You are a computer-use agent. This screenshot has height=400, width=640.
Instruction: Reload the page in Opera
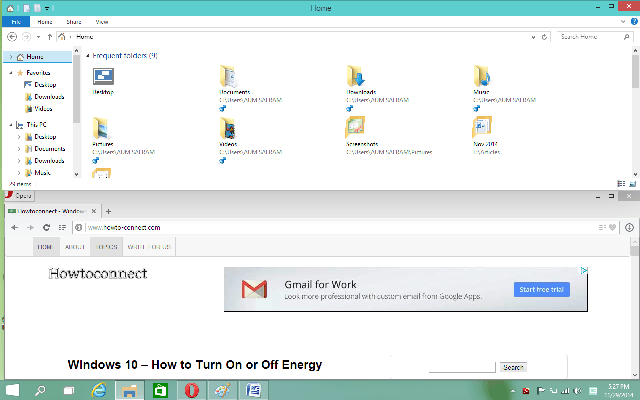coord(46,227)
